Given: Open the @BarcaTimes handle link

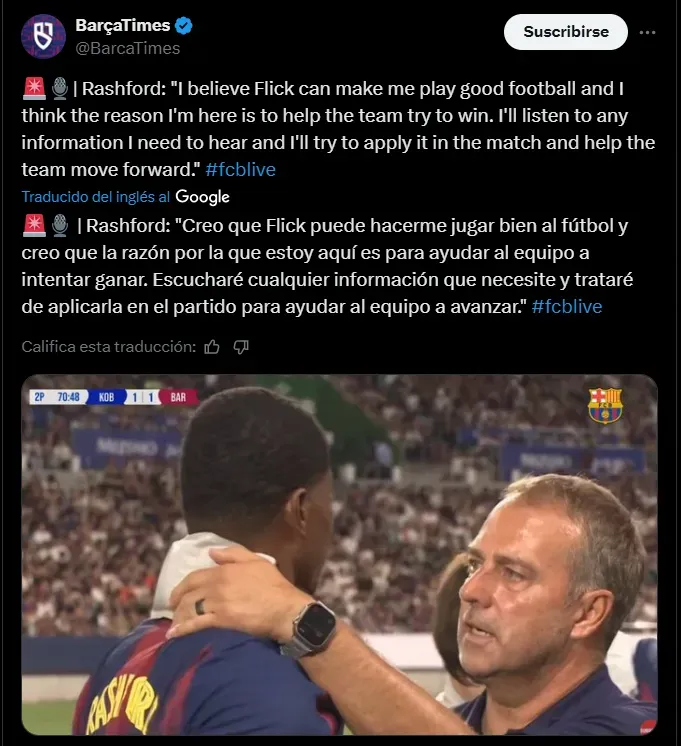Looking at the screenshot, I should [128, 49].
